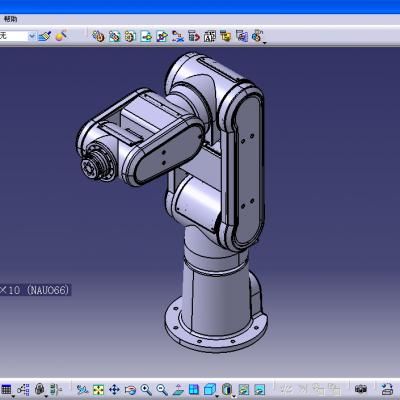Click the third top toolbar icon with yellow gear
The width and height of the screenshot is (400, 400).
tap(130, 36)
